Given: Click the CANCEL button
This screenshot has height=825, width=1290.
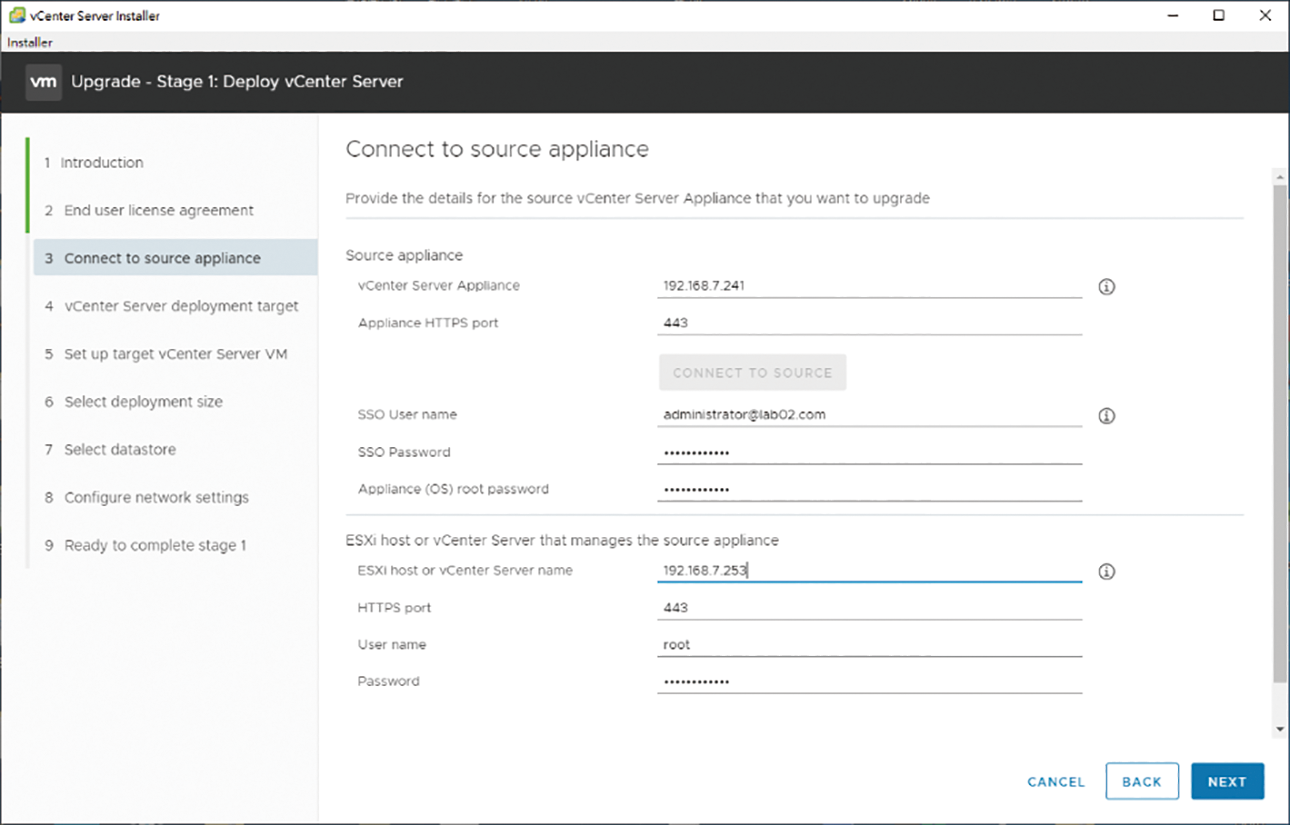Looking at the screenshot, I should tap(1056, 782).
